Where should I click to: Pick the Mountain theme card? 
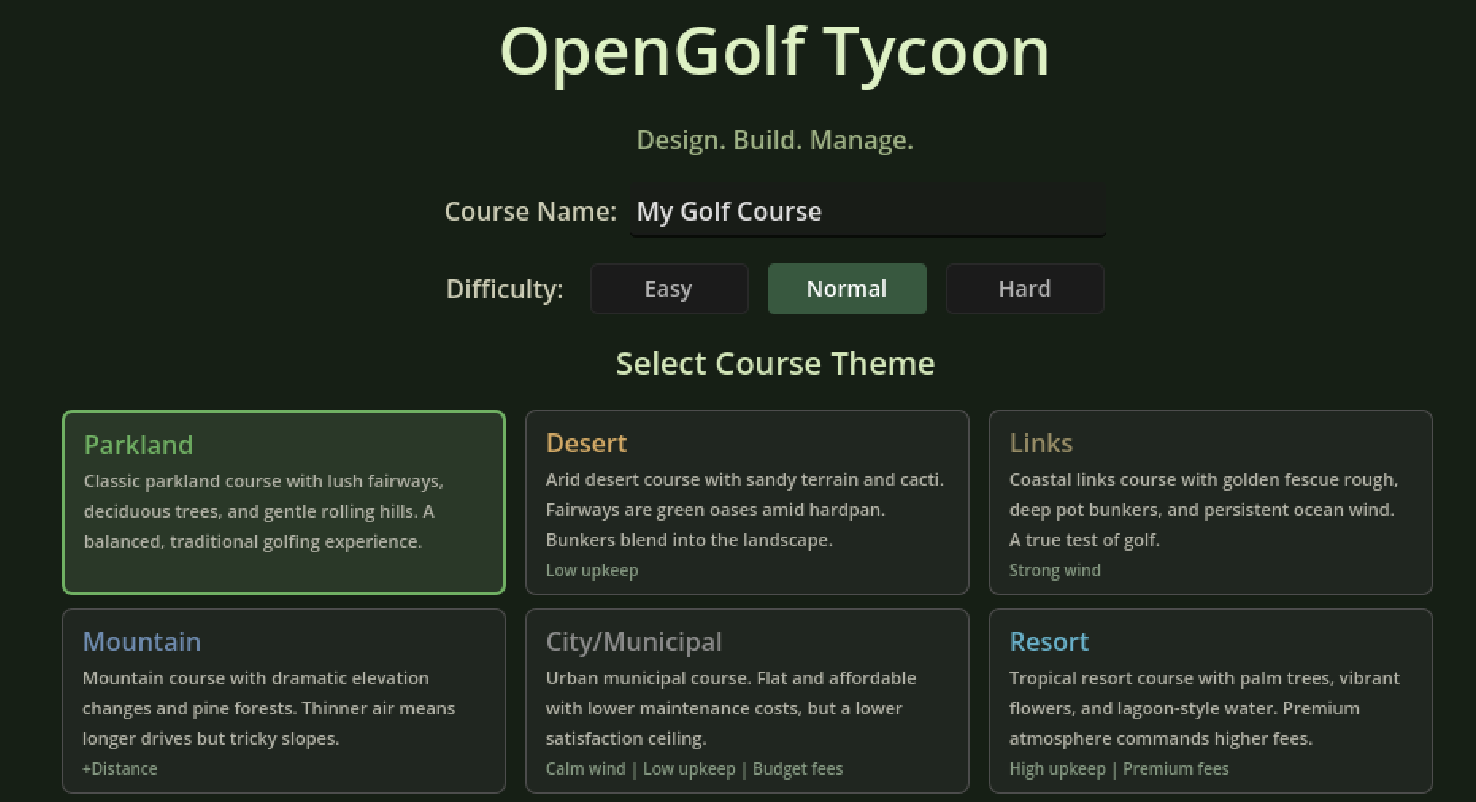(283, 700)
